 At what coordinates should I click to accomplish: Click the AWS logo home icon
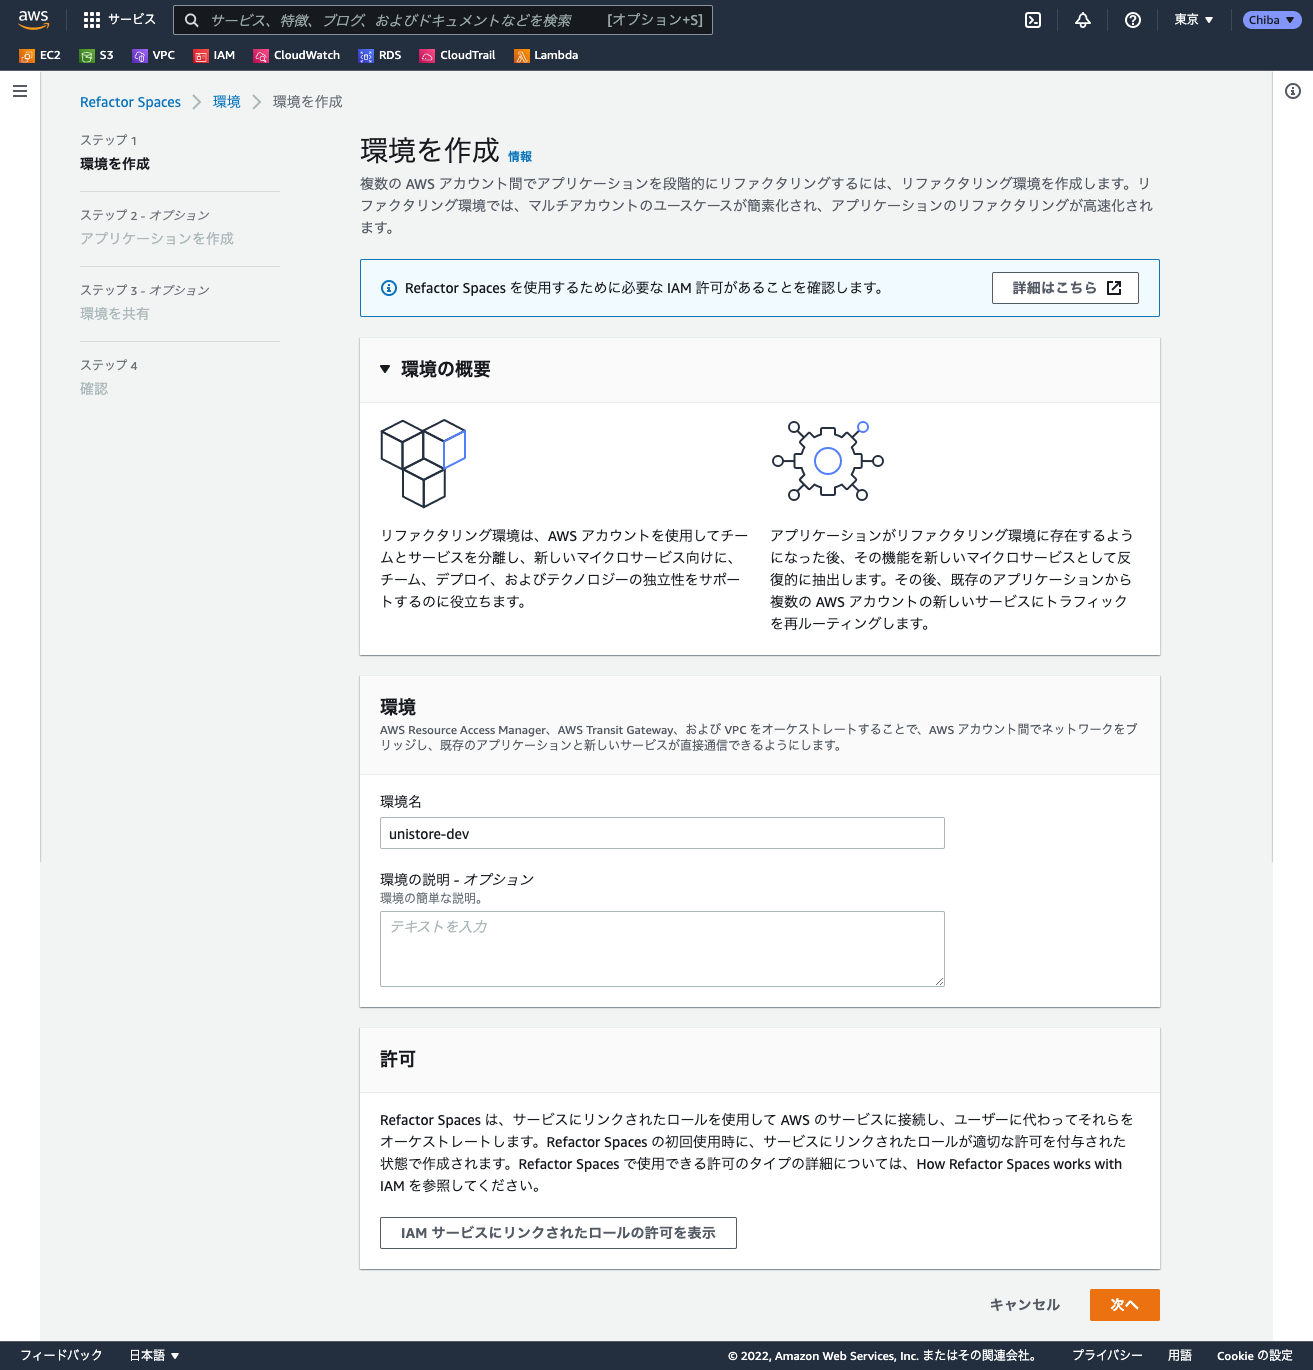33,19
